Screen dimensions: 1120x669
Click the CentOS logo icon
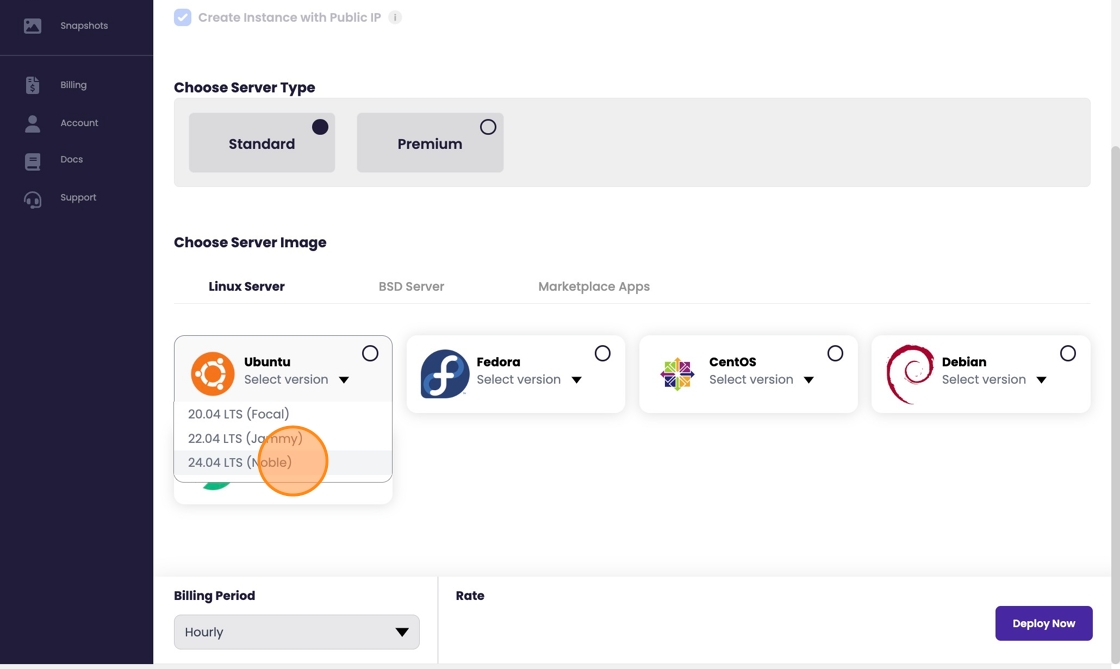(677, 374)
